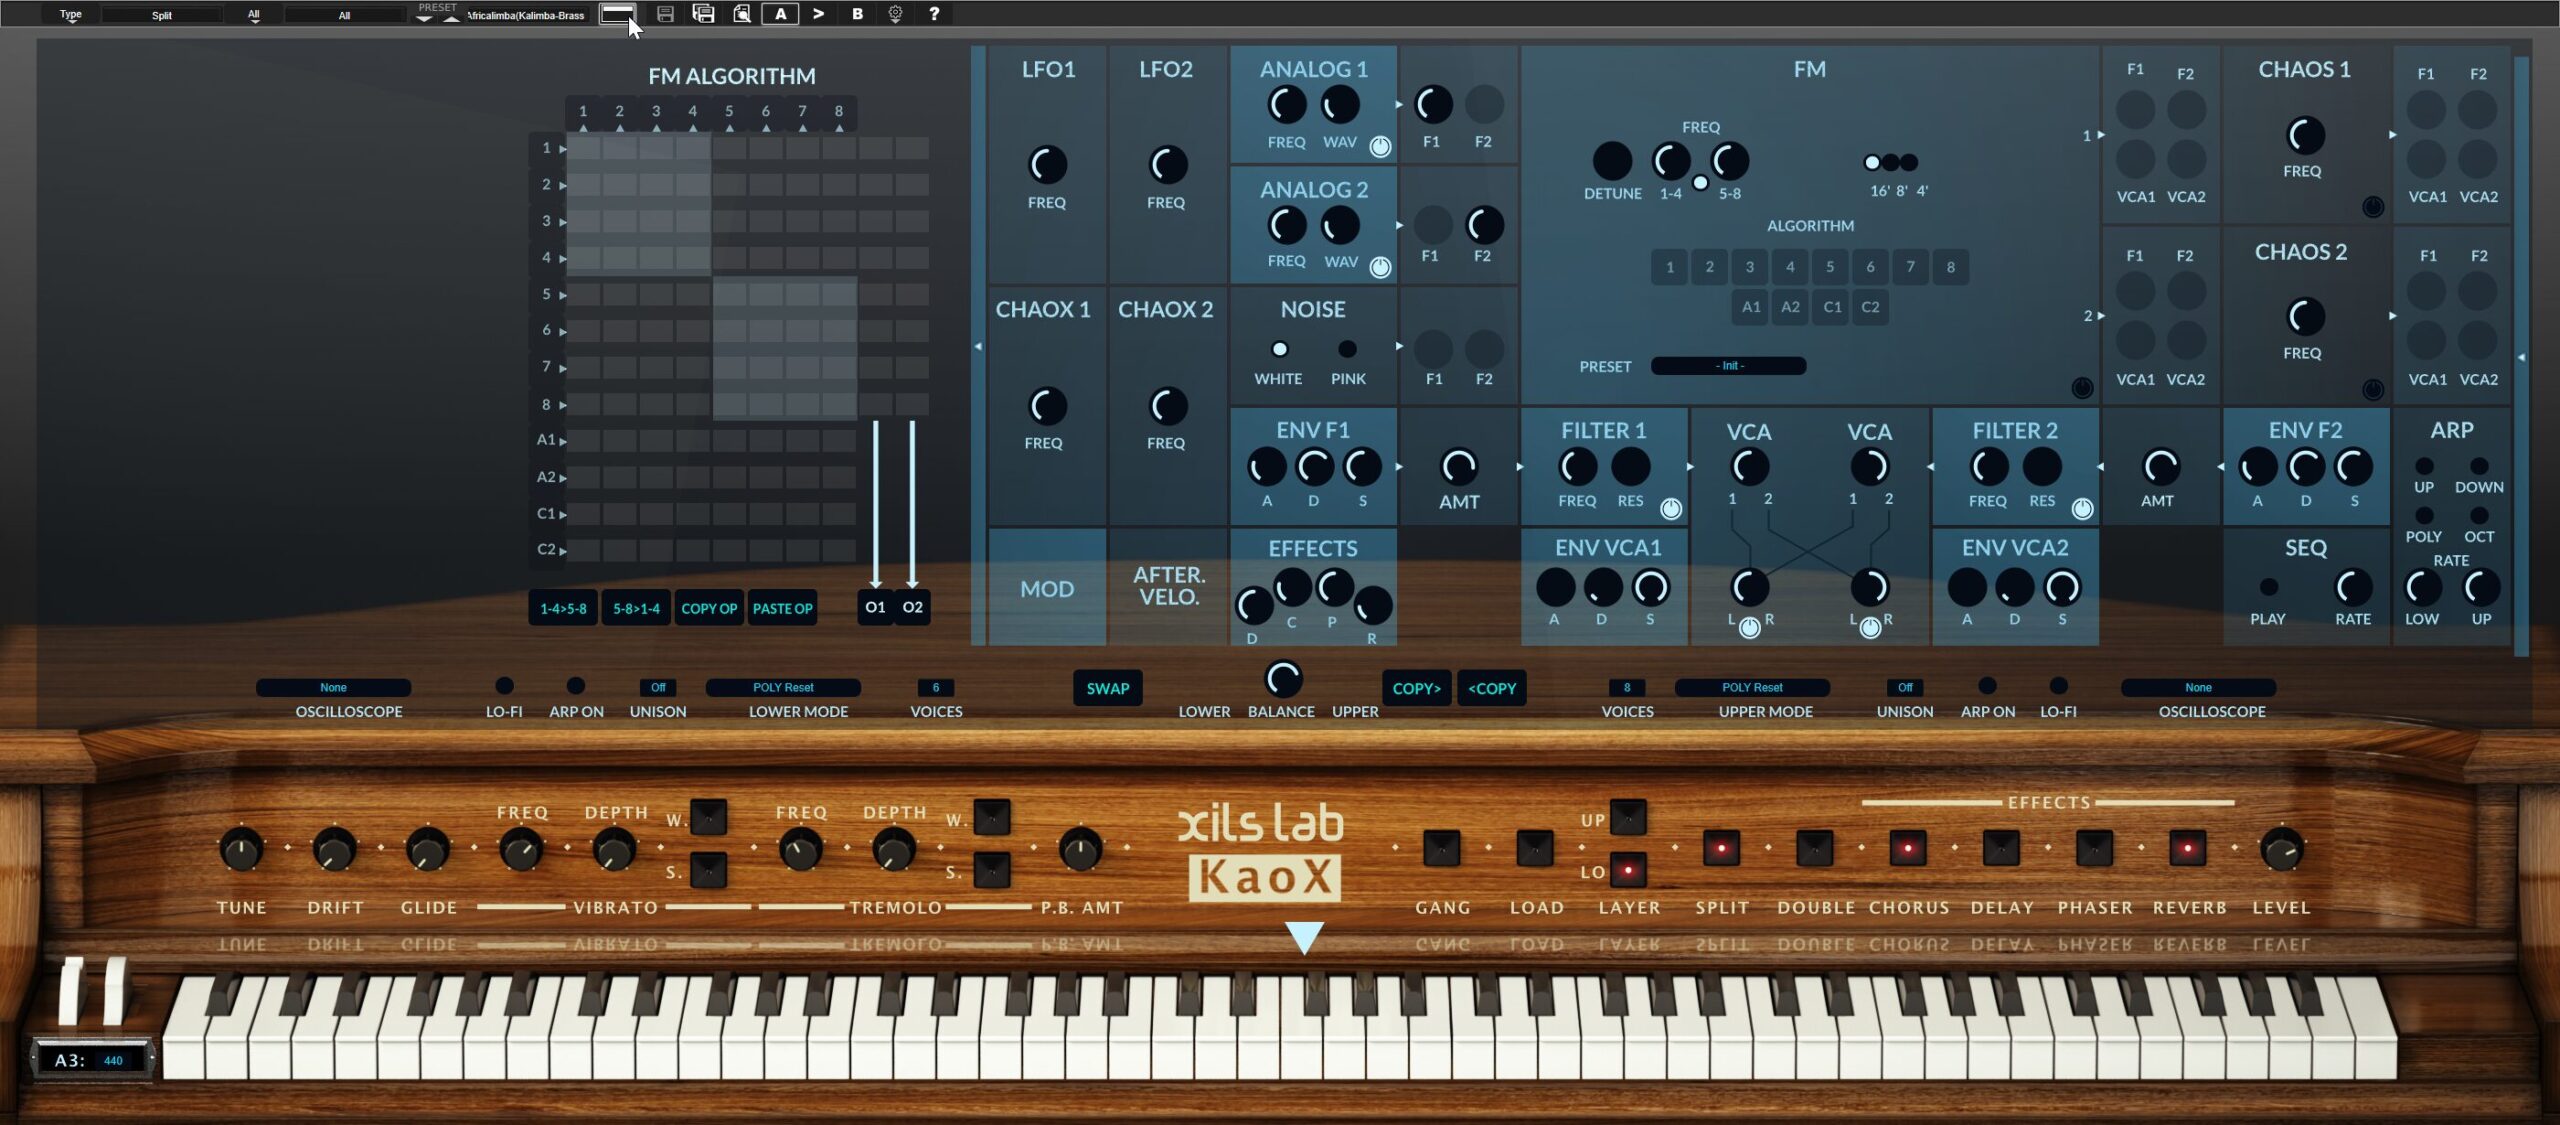Open the settings gear icon
The width and height of the screenshot is (2560, 1125).
895,14
